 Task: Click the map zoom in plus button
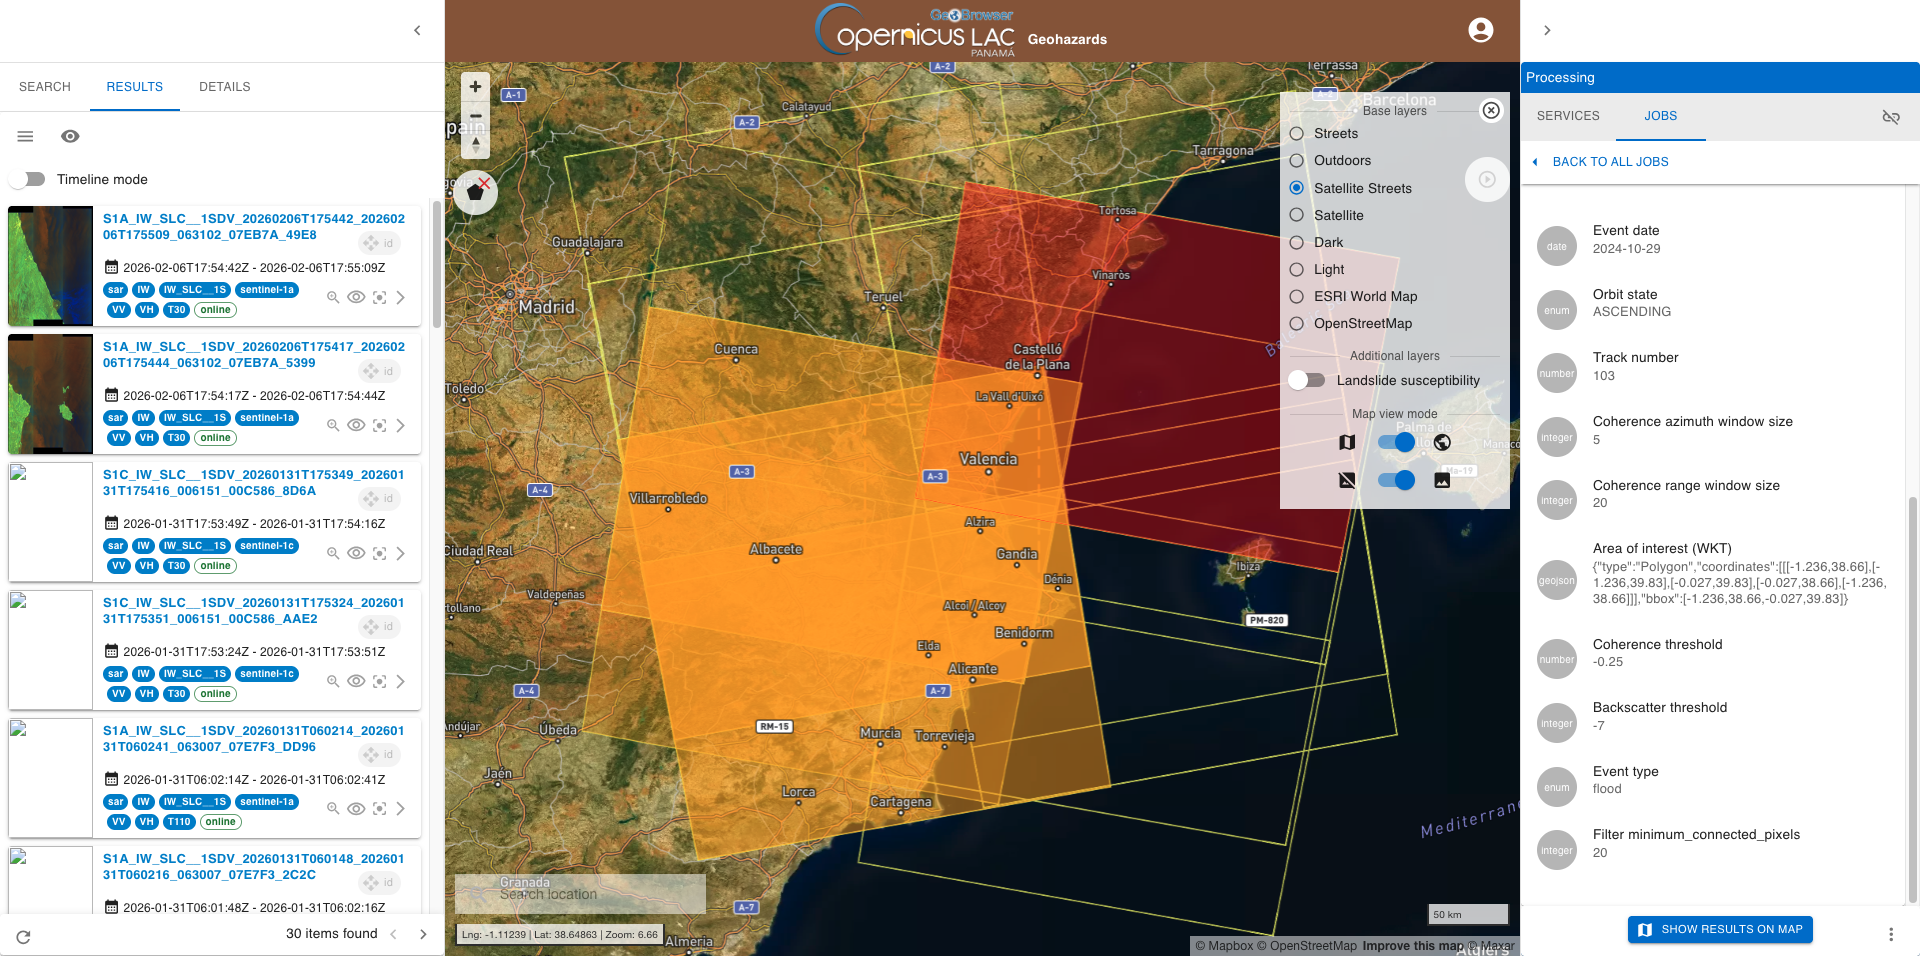[475, 87]
